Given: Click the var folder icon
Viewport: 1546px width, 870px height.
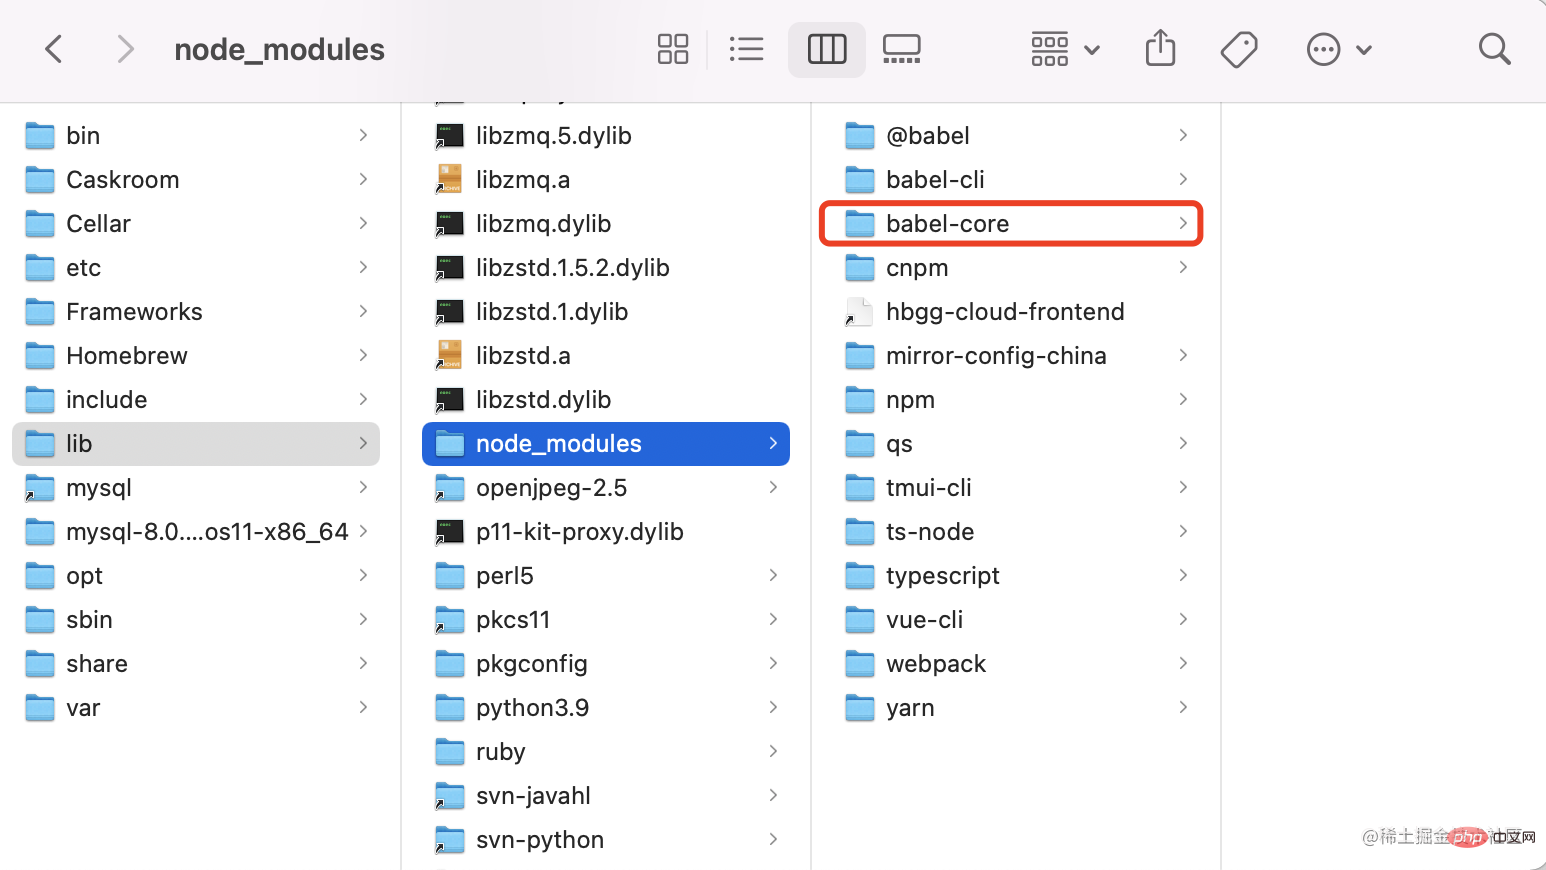Looking at the screenshot, I should [x=40, y=708].
